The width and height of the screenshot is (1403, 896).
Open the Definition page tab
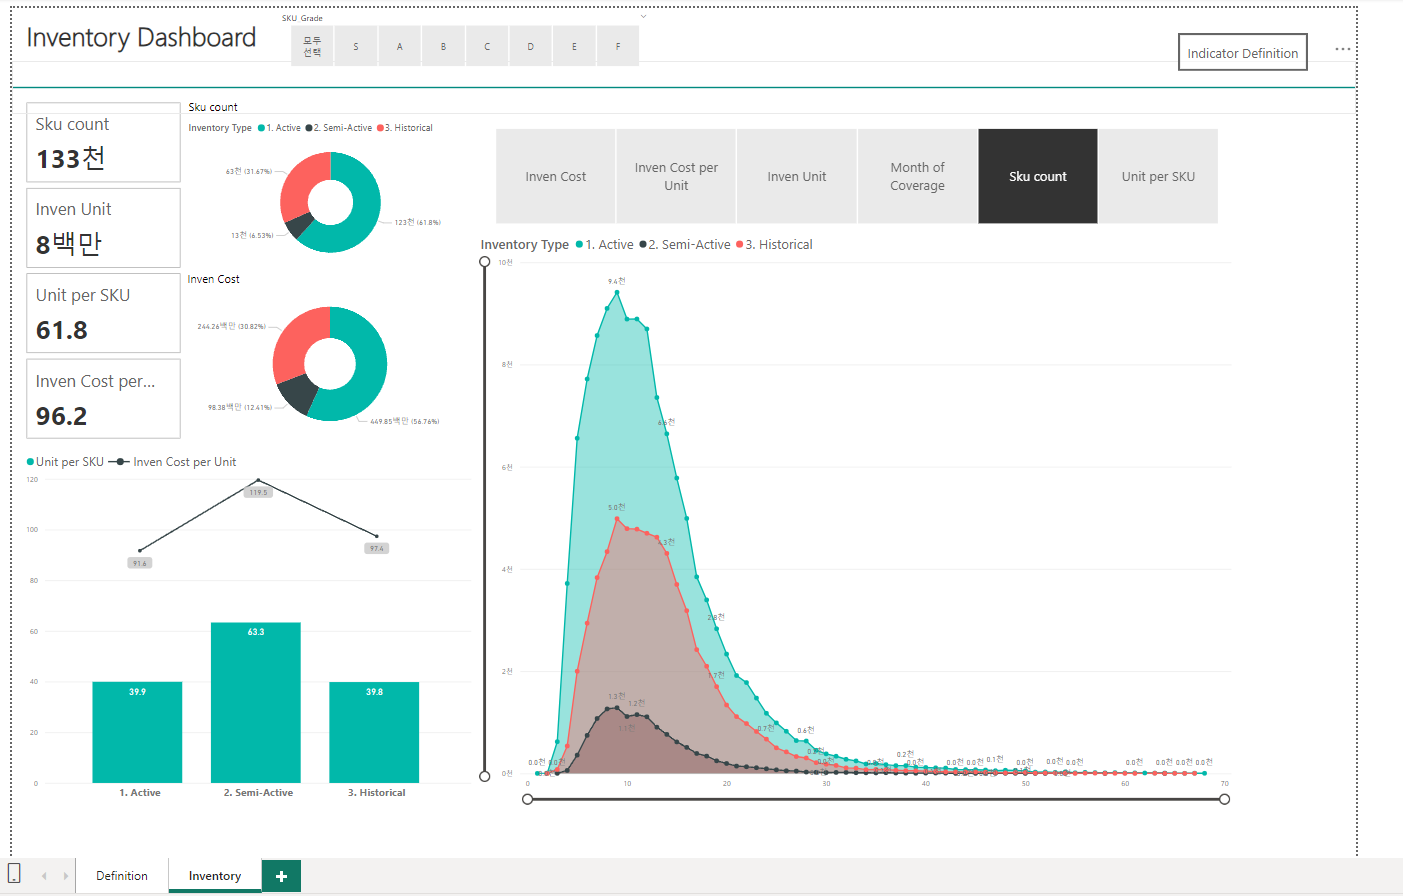[x=122, y=876]
